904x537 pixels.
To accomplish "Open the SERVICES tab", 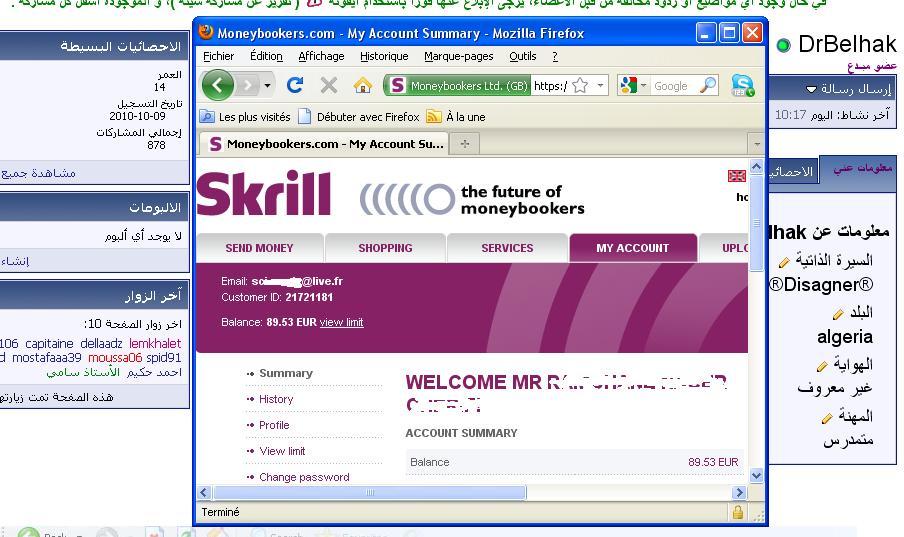I will 507,248.
